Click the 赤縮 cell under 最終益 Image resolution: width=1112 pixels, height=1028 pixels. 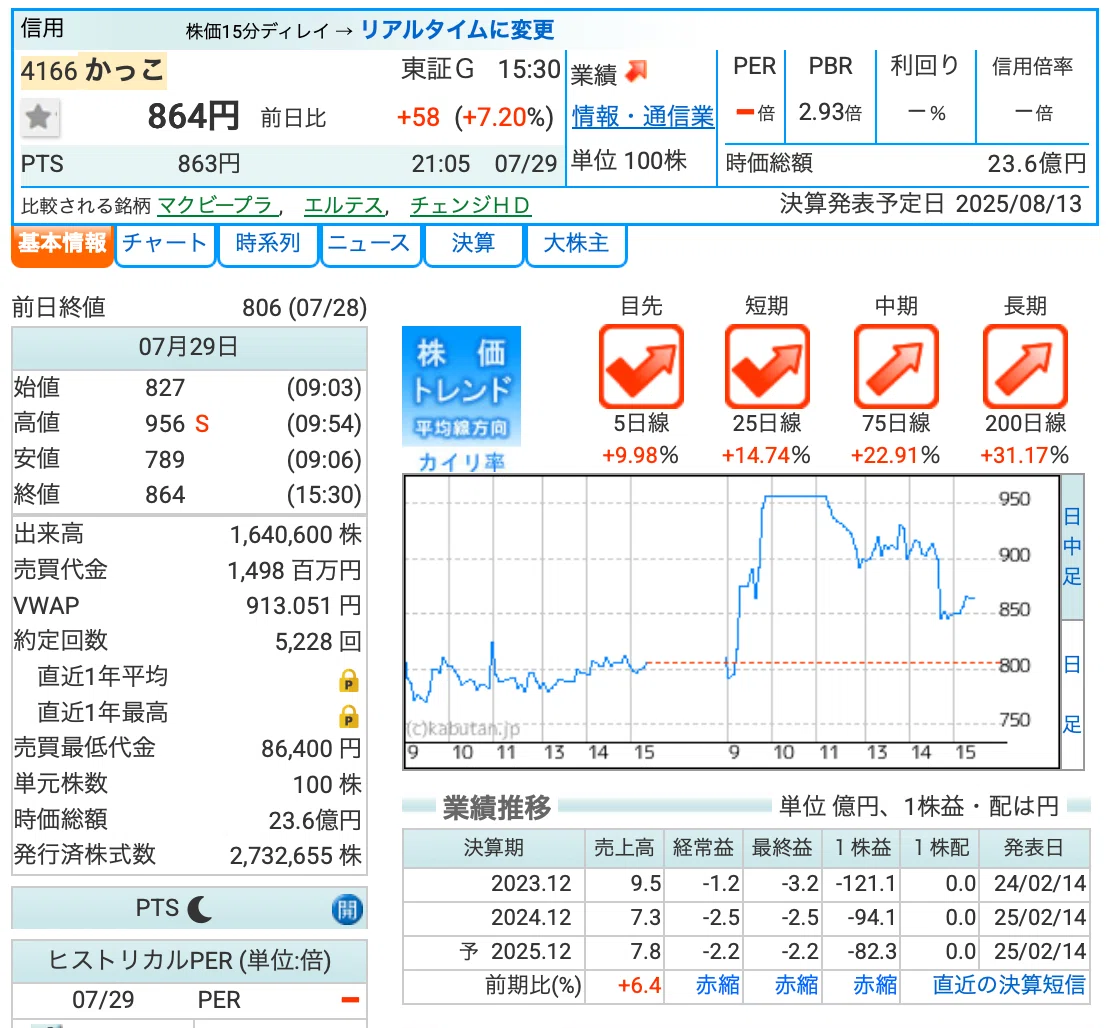tap(796, 985)
